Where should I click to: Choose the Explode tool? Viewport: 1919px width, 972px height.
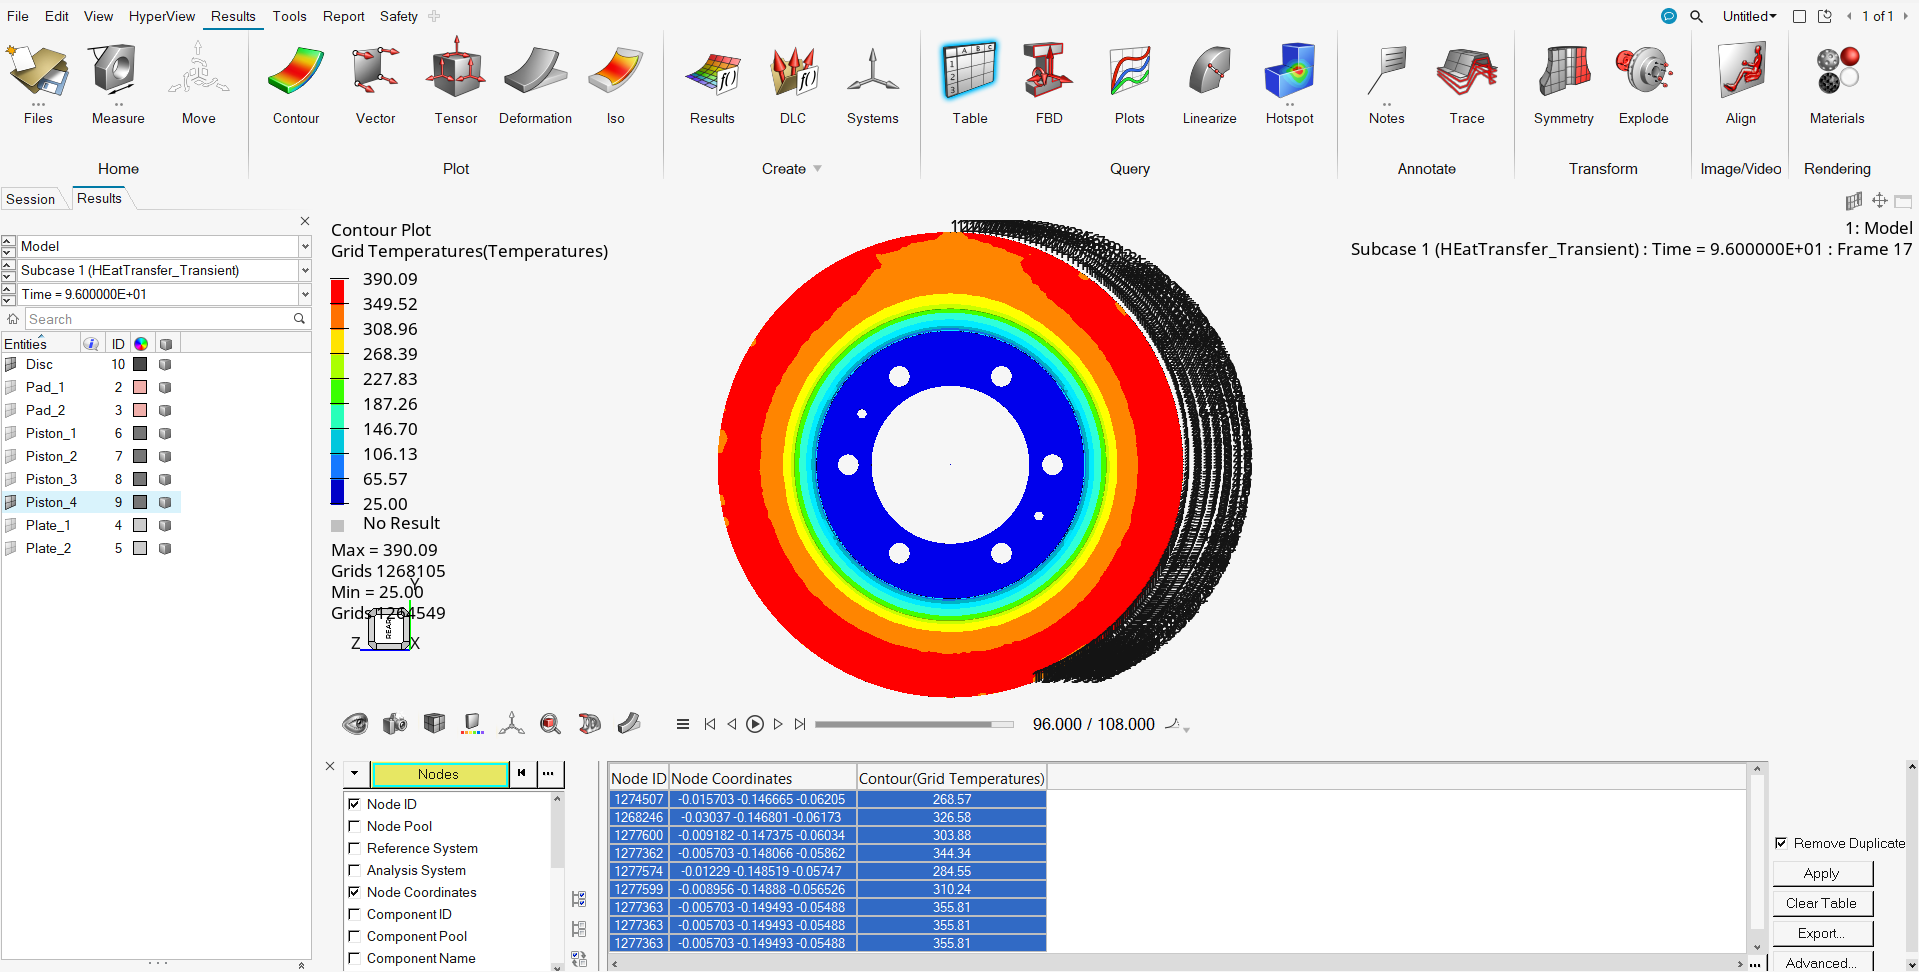tap(1644, 84)
